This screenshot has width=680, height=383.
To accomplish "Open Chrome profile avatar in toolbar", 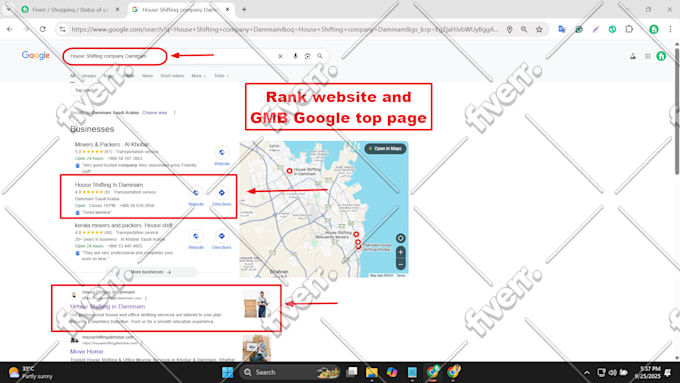I will 654,29.
